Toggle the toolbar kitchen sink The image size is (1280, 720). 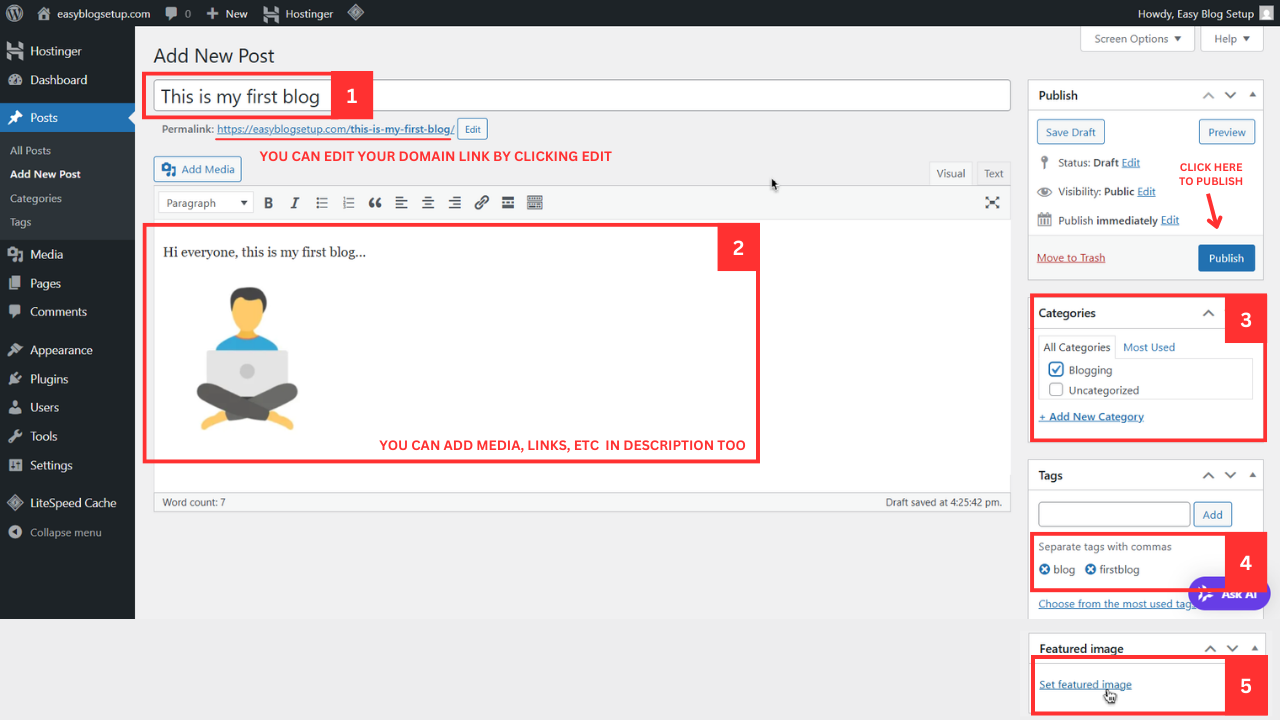(x=534, y=203)
